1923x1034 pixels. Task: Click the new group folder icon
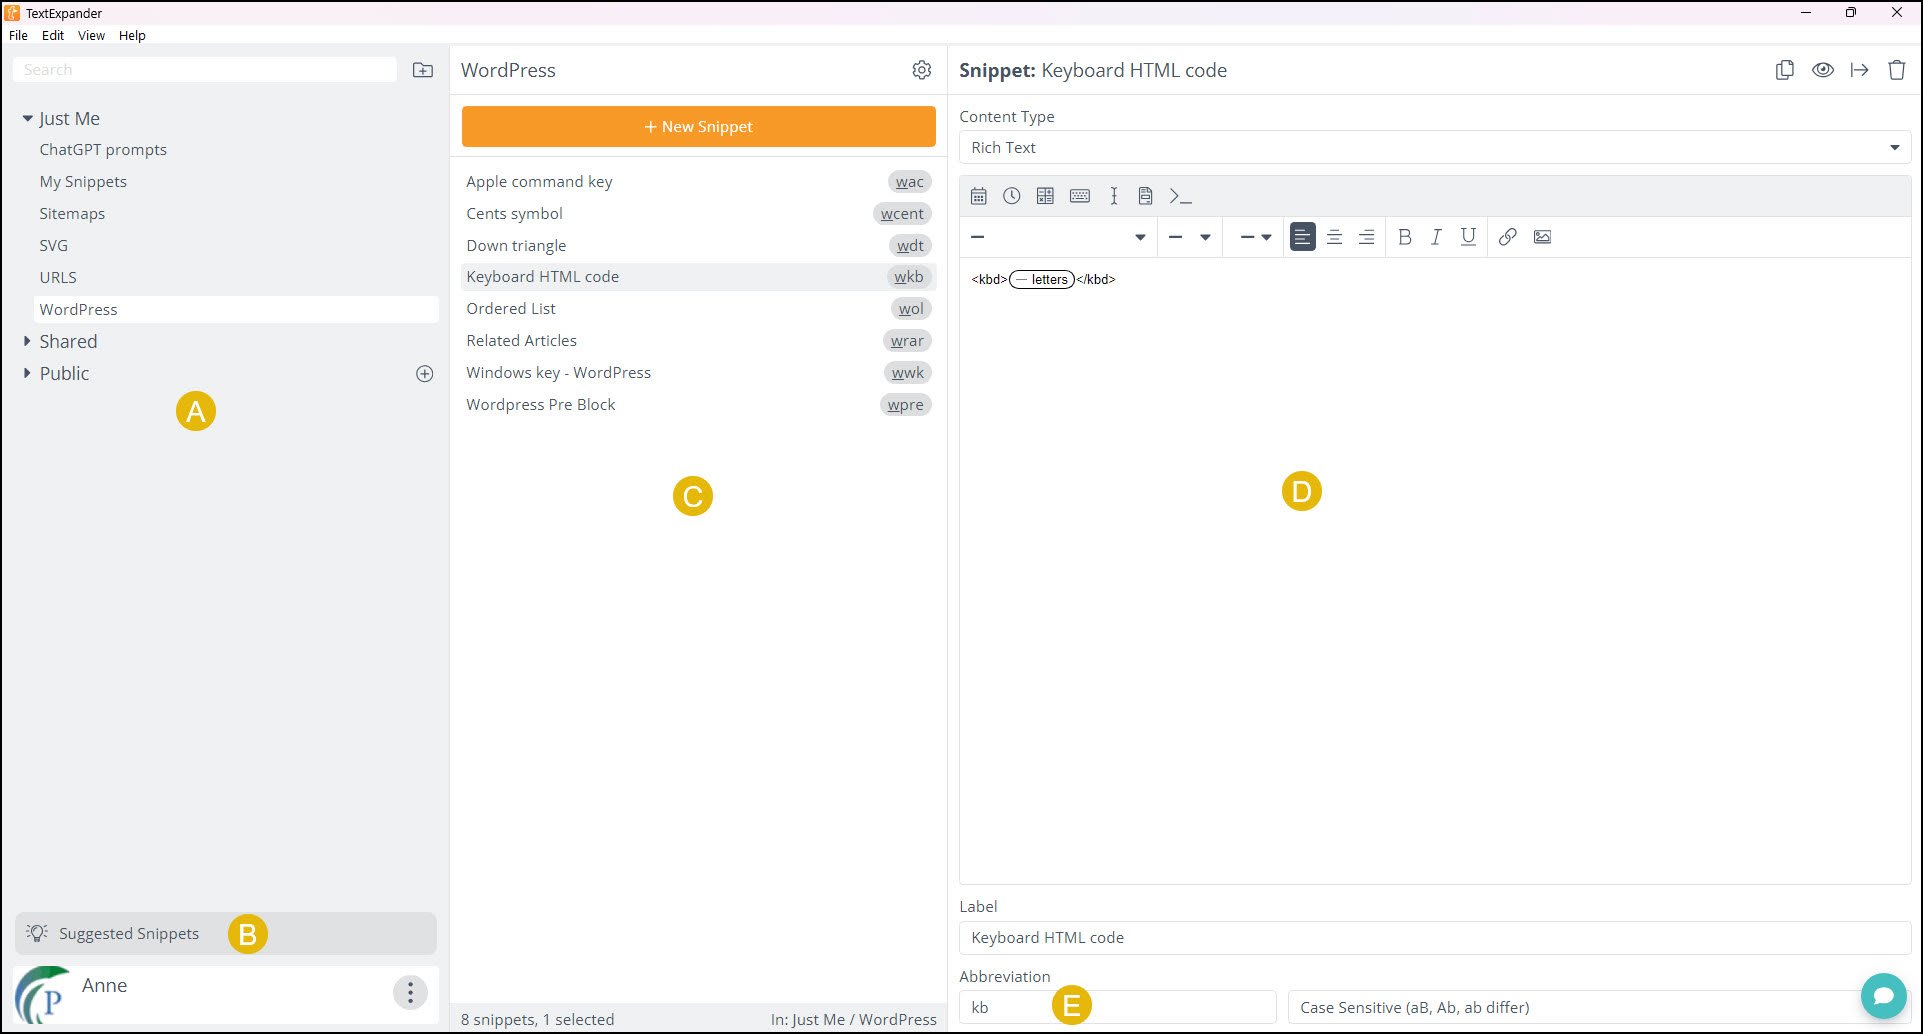(423, 70)
